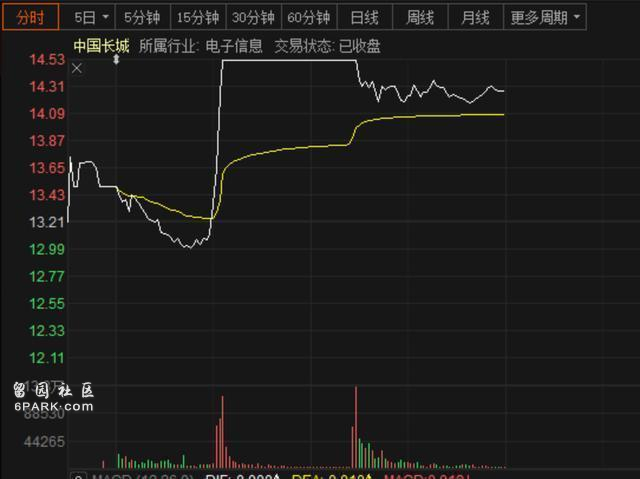Expand the 更多周期 dropdown
Image resolution: width=640 pixels, height=479 pixels.
[545, 17]
